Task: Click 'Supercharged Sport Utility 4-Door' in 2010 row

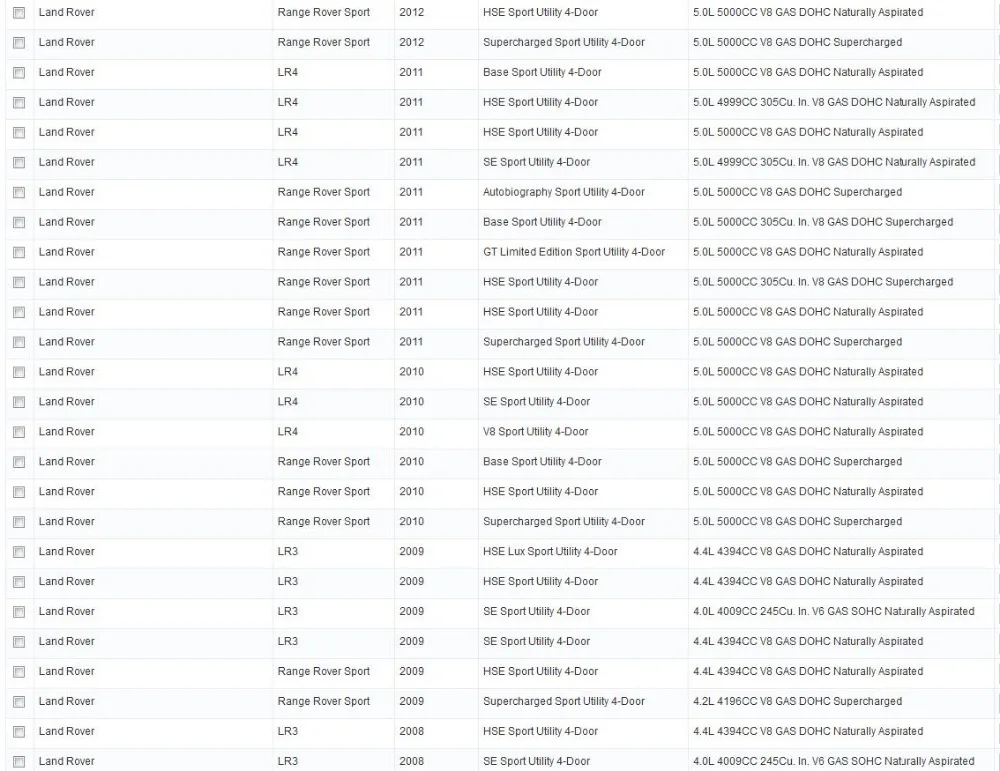Action: [564, 522]
